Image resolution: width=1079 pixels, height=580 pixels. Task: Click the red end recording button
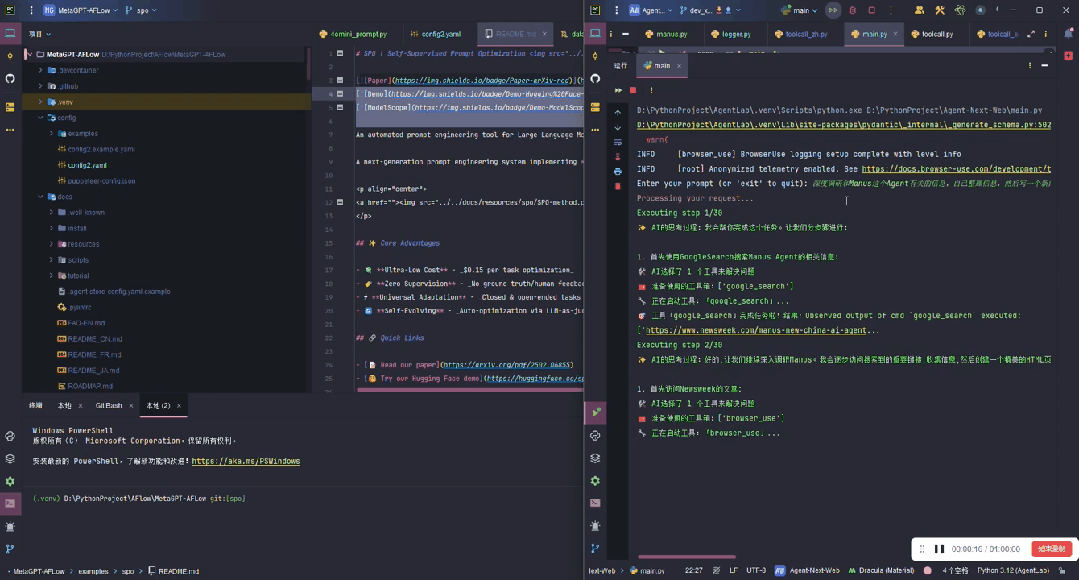click(x=1052, y=549)
